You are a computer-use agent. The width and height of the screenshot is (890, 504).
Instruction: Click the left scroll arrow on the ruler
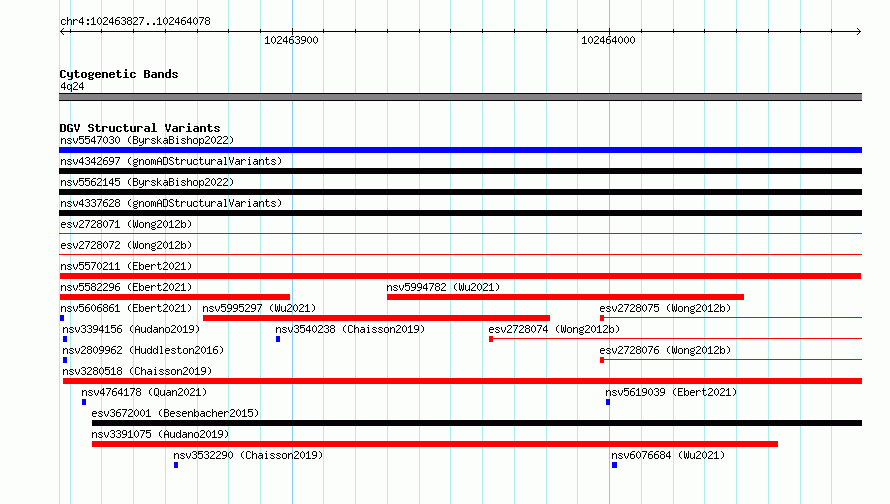(x=63, y=32)
